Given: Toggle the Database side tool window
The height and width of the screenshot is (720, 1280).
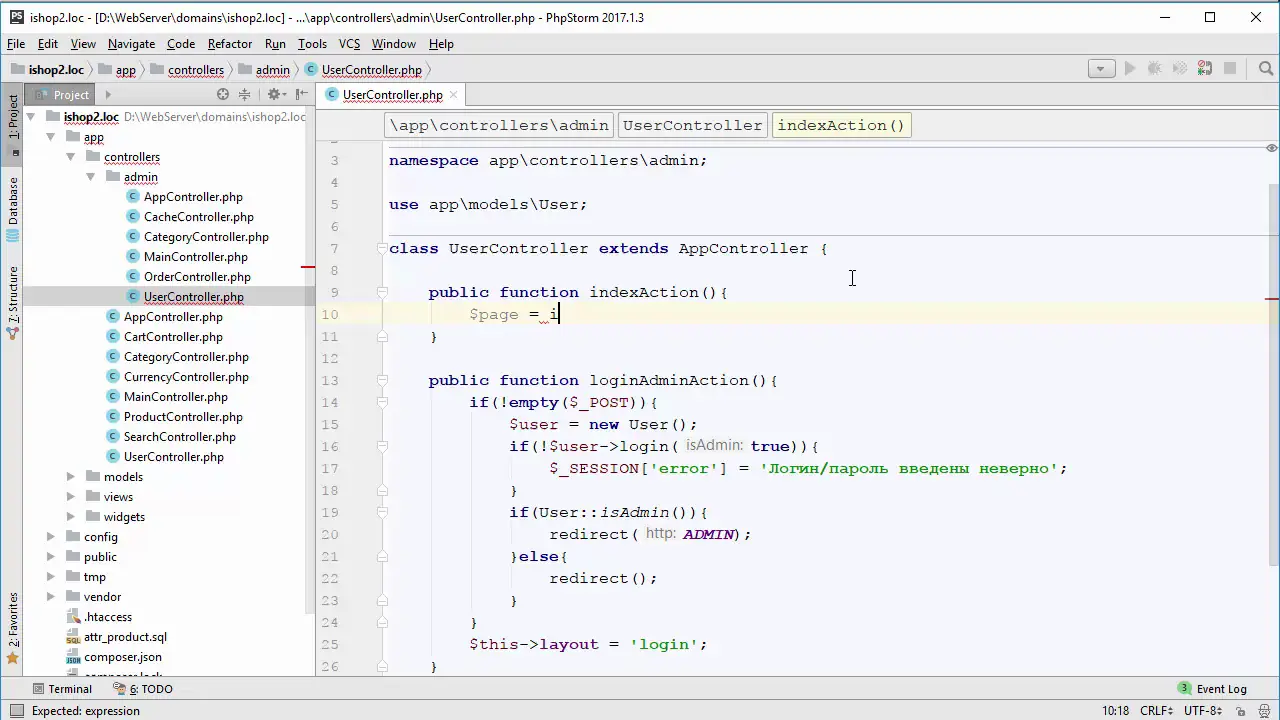Looking at the screenshot, I should [13, 211].
